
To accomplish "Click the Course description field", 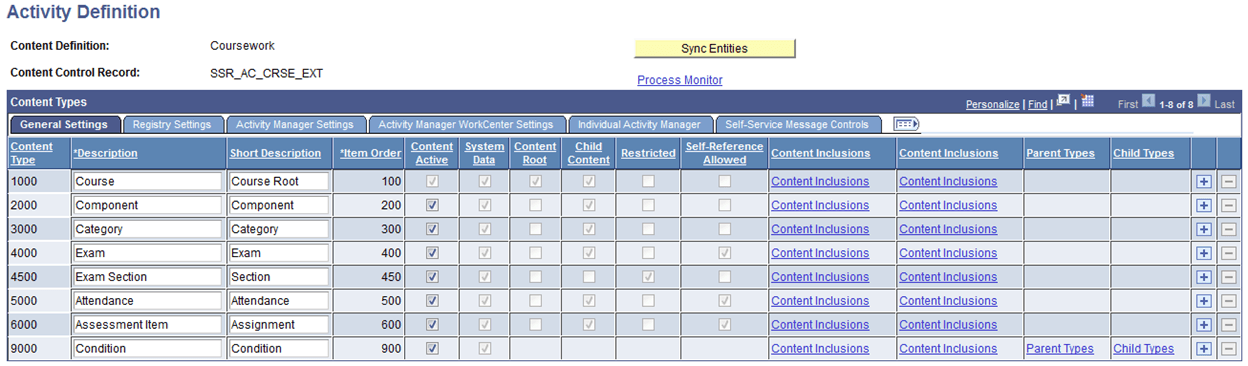I will point(147,181).
